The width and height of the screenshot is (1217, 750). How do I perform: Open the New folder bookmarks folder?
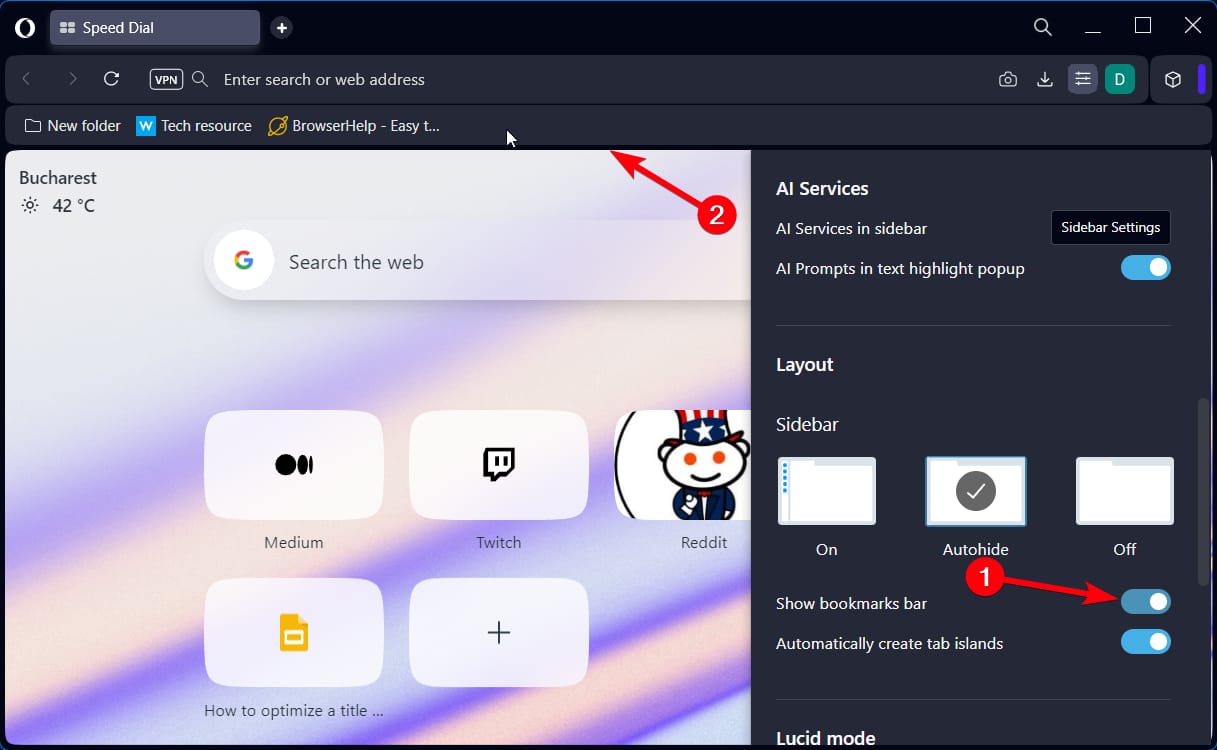72,126
